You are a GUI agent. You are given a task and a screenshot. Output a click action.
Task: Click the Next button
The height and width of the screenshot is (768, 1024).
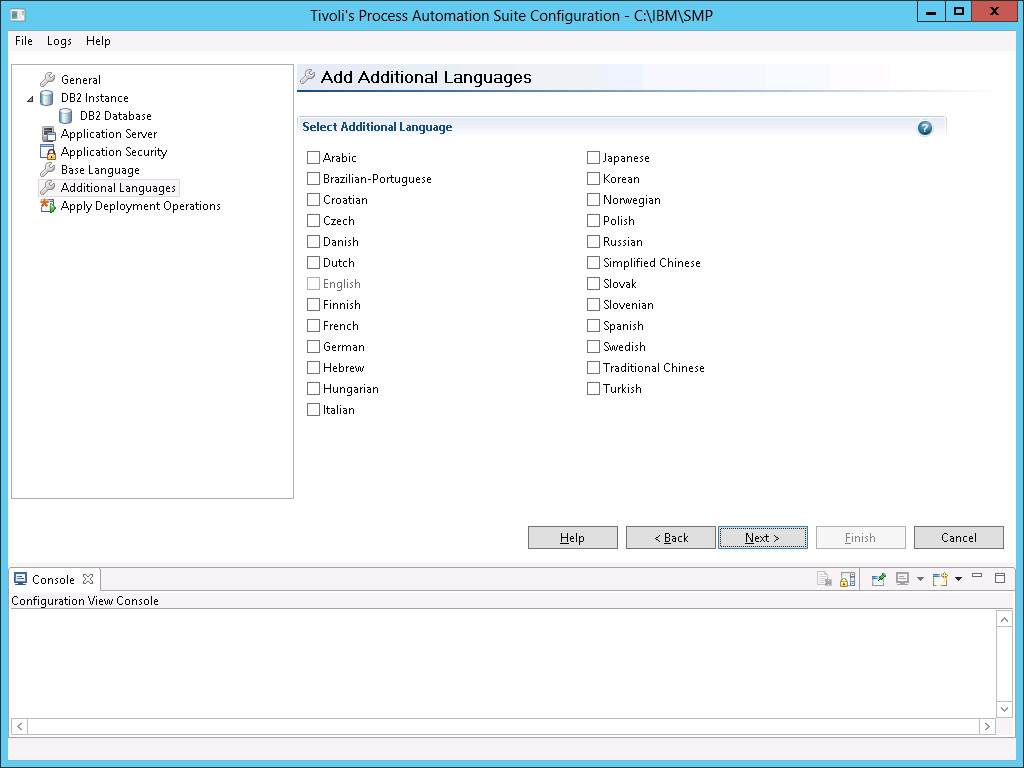762,537
